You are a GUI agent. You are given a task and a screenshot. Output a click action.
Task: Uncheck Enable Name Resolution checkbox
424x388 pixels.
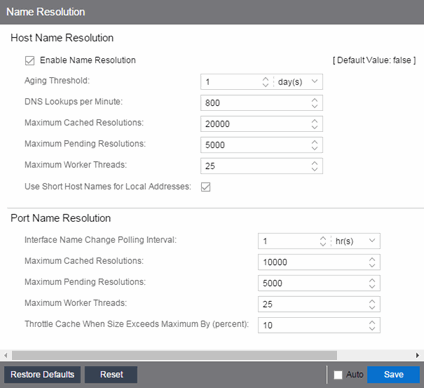point(30,61)
